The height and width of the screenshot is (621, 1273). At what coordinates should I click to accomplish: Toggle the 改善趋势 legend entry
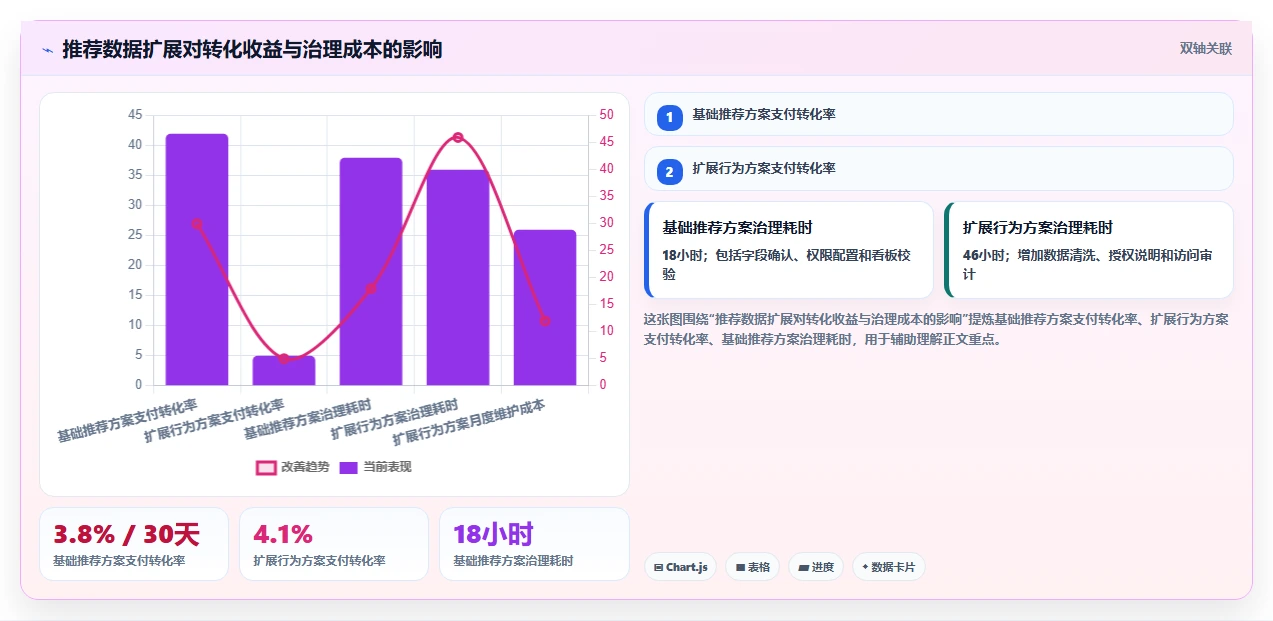click(292, 467)
